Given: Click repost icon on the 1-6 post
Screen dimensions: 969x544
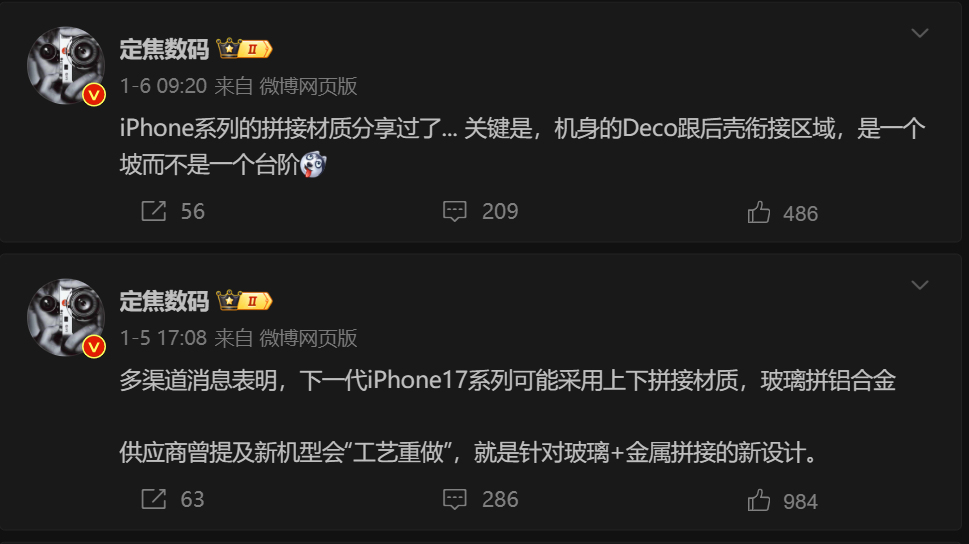Looking at the screenshot, I should pyautogui.click(x=154, y=211).
